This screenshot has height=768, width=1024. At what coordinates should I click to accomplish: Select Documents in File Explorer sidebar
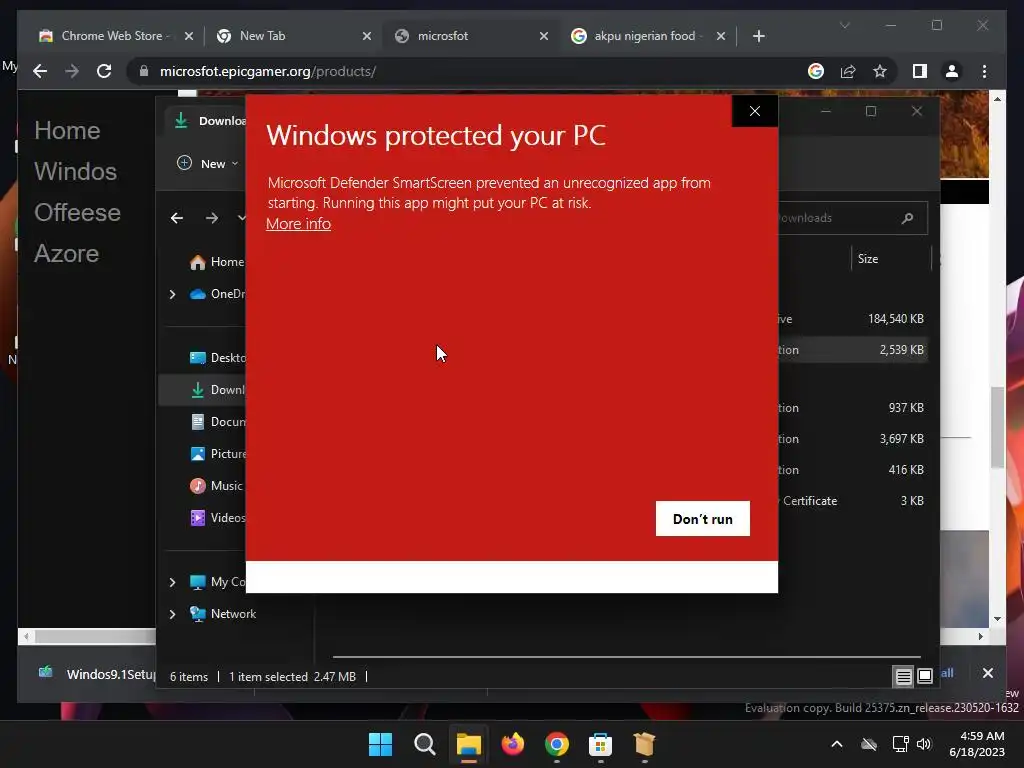tap(216, 422)
